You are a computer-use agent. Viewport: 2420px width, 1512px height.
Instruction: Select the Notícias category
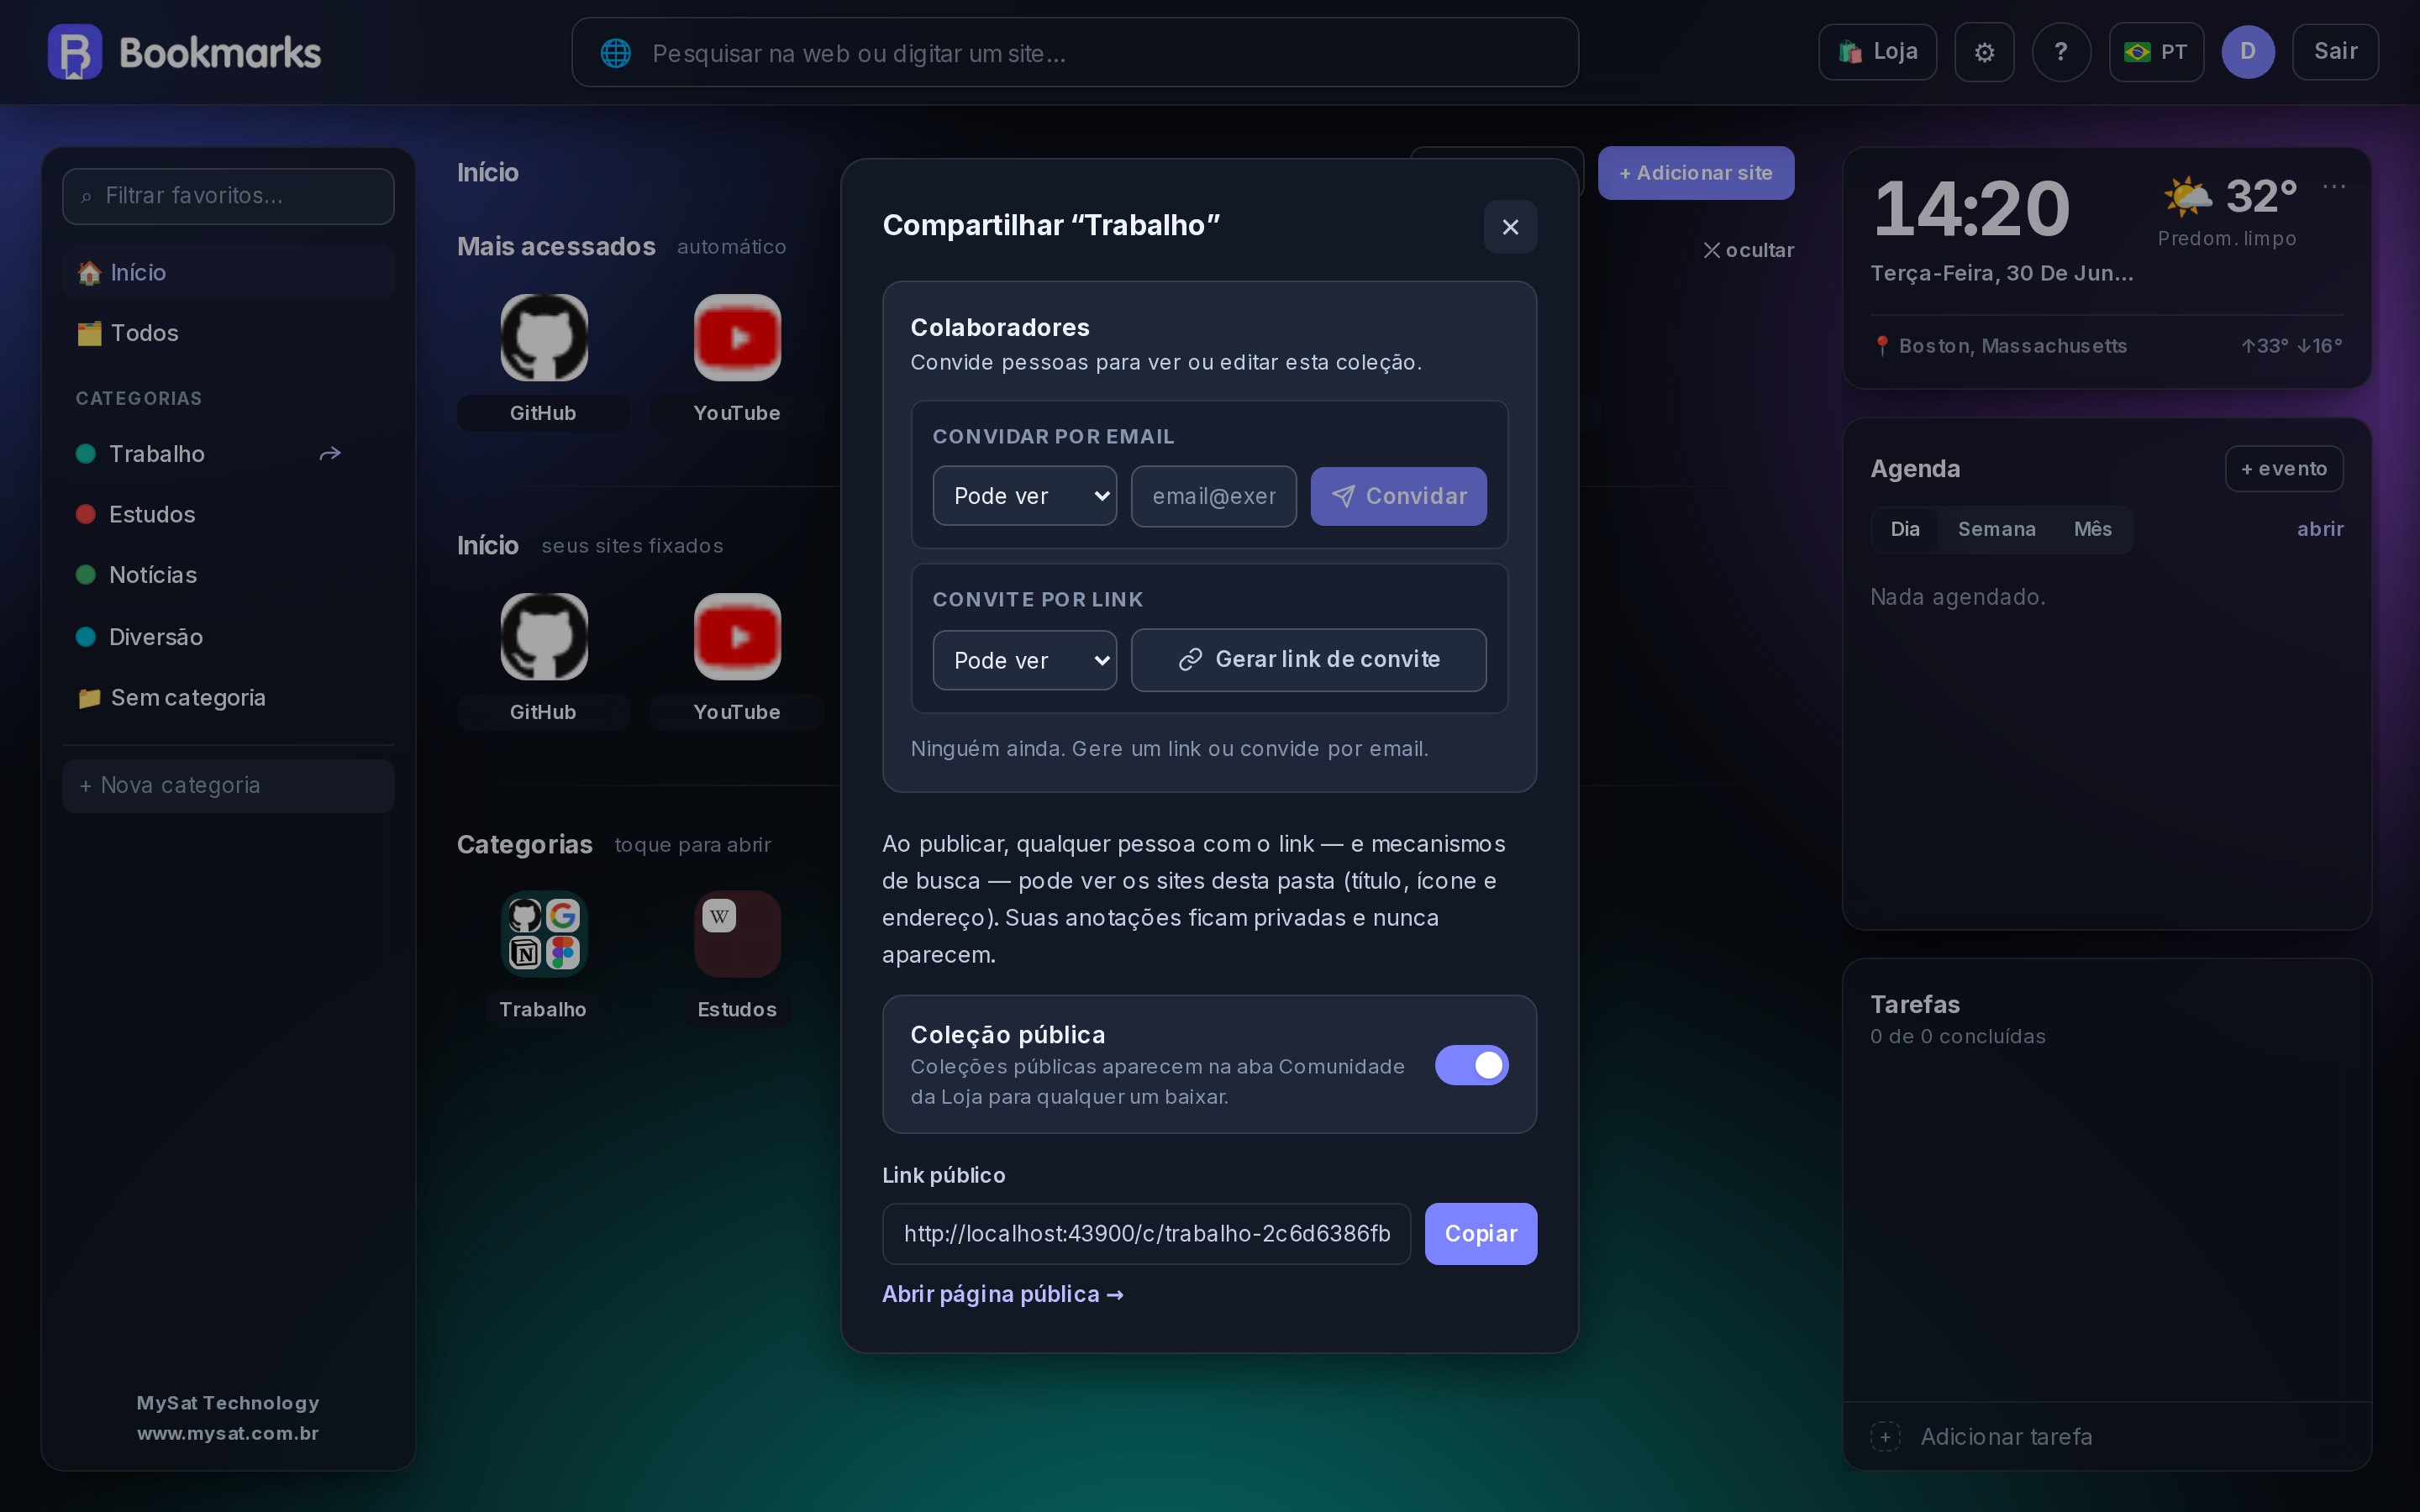pyautogui.click(x=228, y=575)
